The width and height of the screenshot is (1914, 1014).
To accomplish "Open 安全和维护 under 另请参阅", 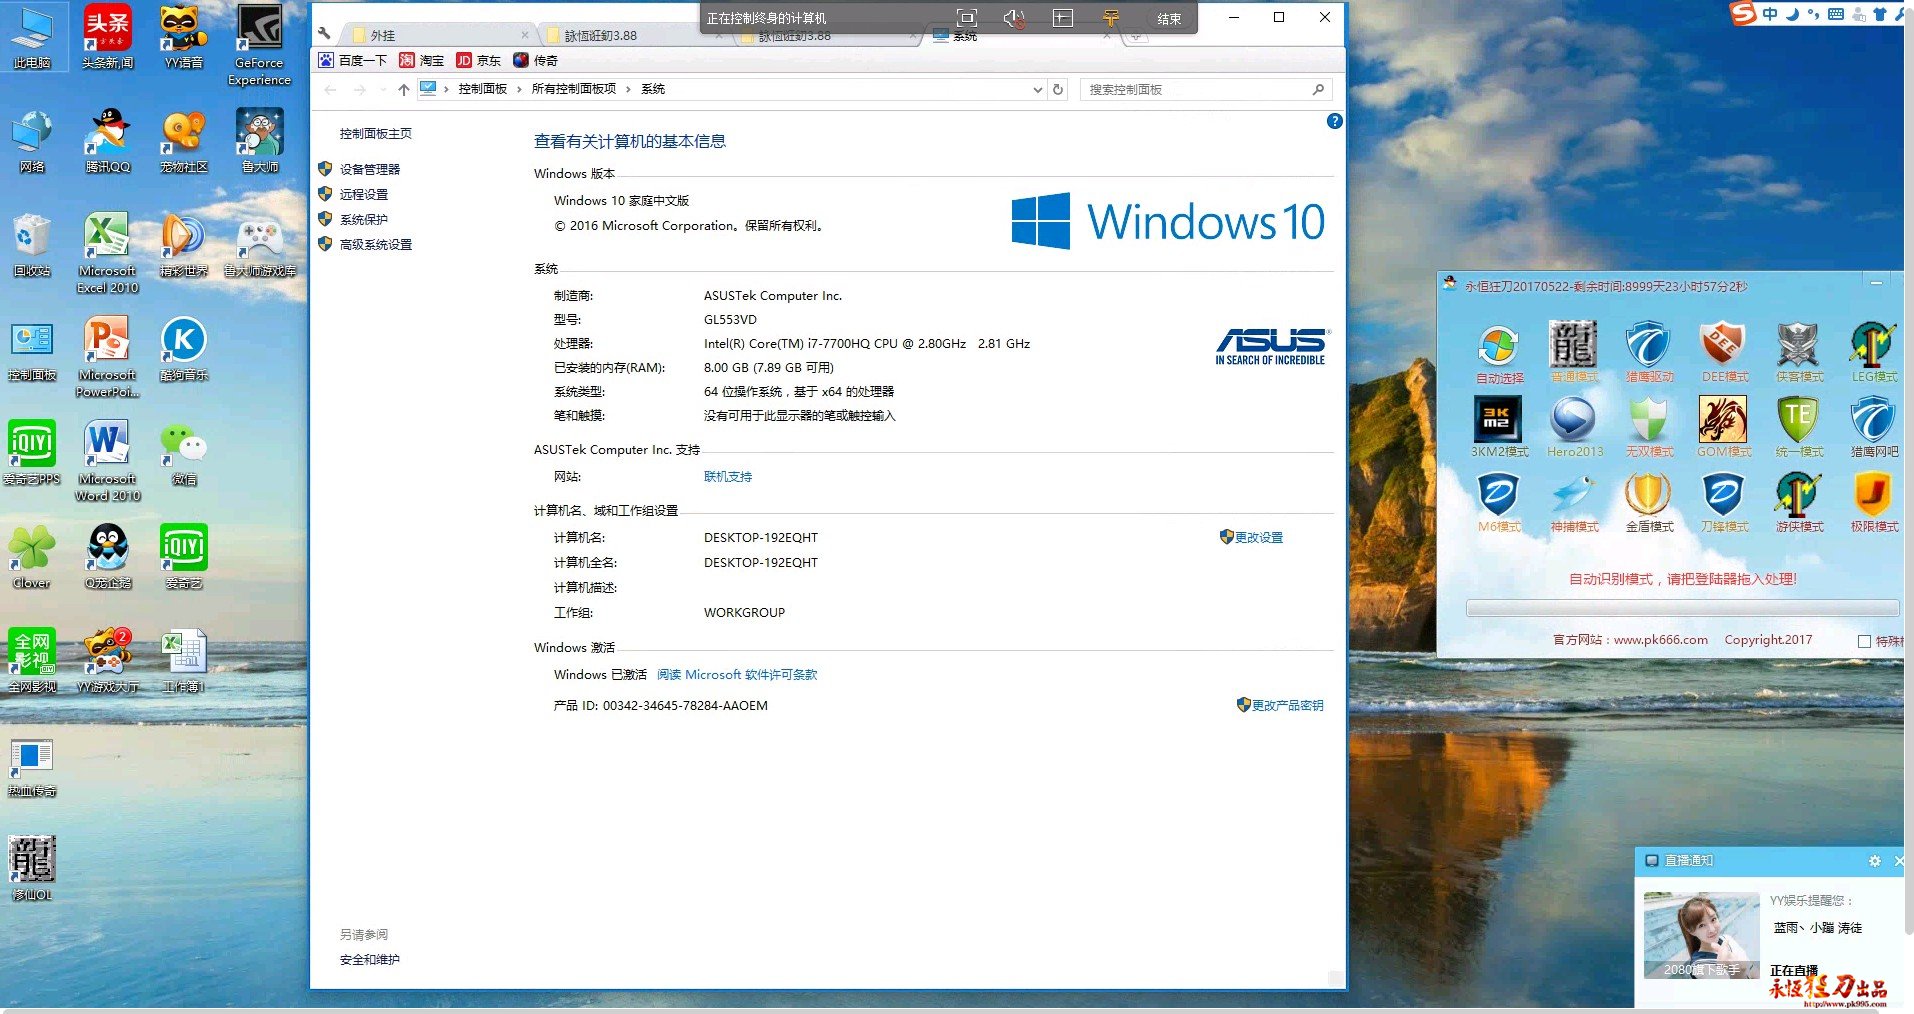I will coord(369,959).
